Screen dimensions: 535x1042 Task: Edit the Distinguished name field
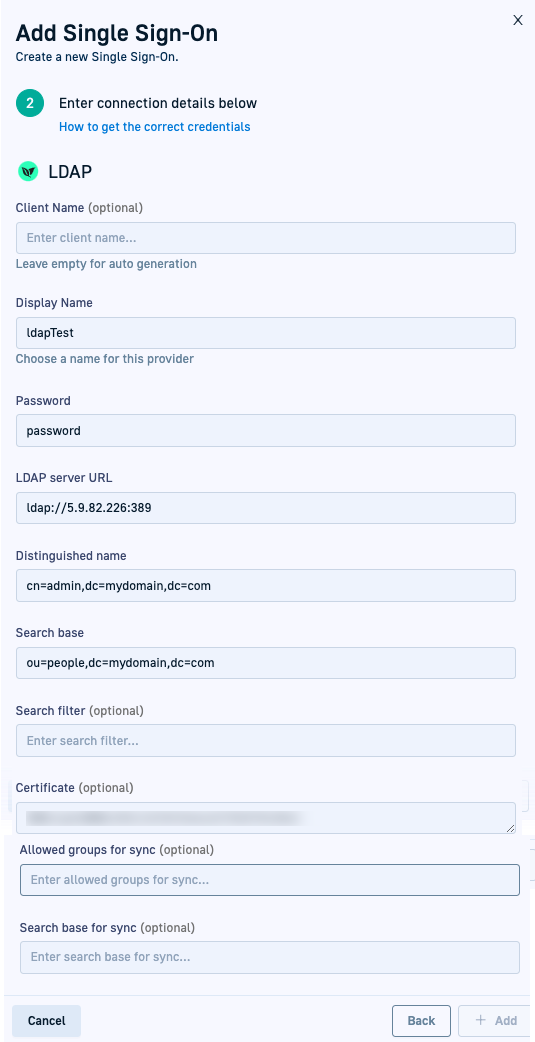pos(266,585)
